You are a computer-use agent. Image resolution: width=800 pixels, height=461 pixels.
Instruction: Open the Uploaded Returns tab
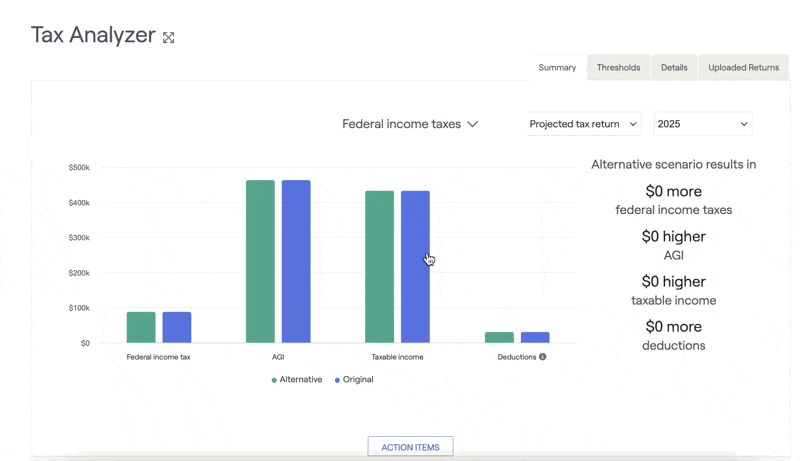coord(743,67)
